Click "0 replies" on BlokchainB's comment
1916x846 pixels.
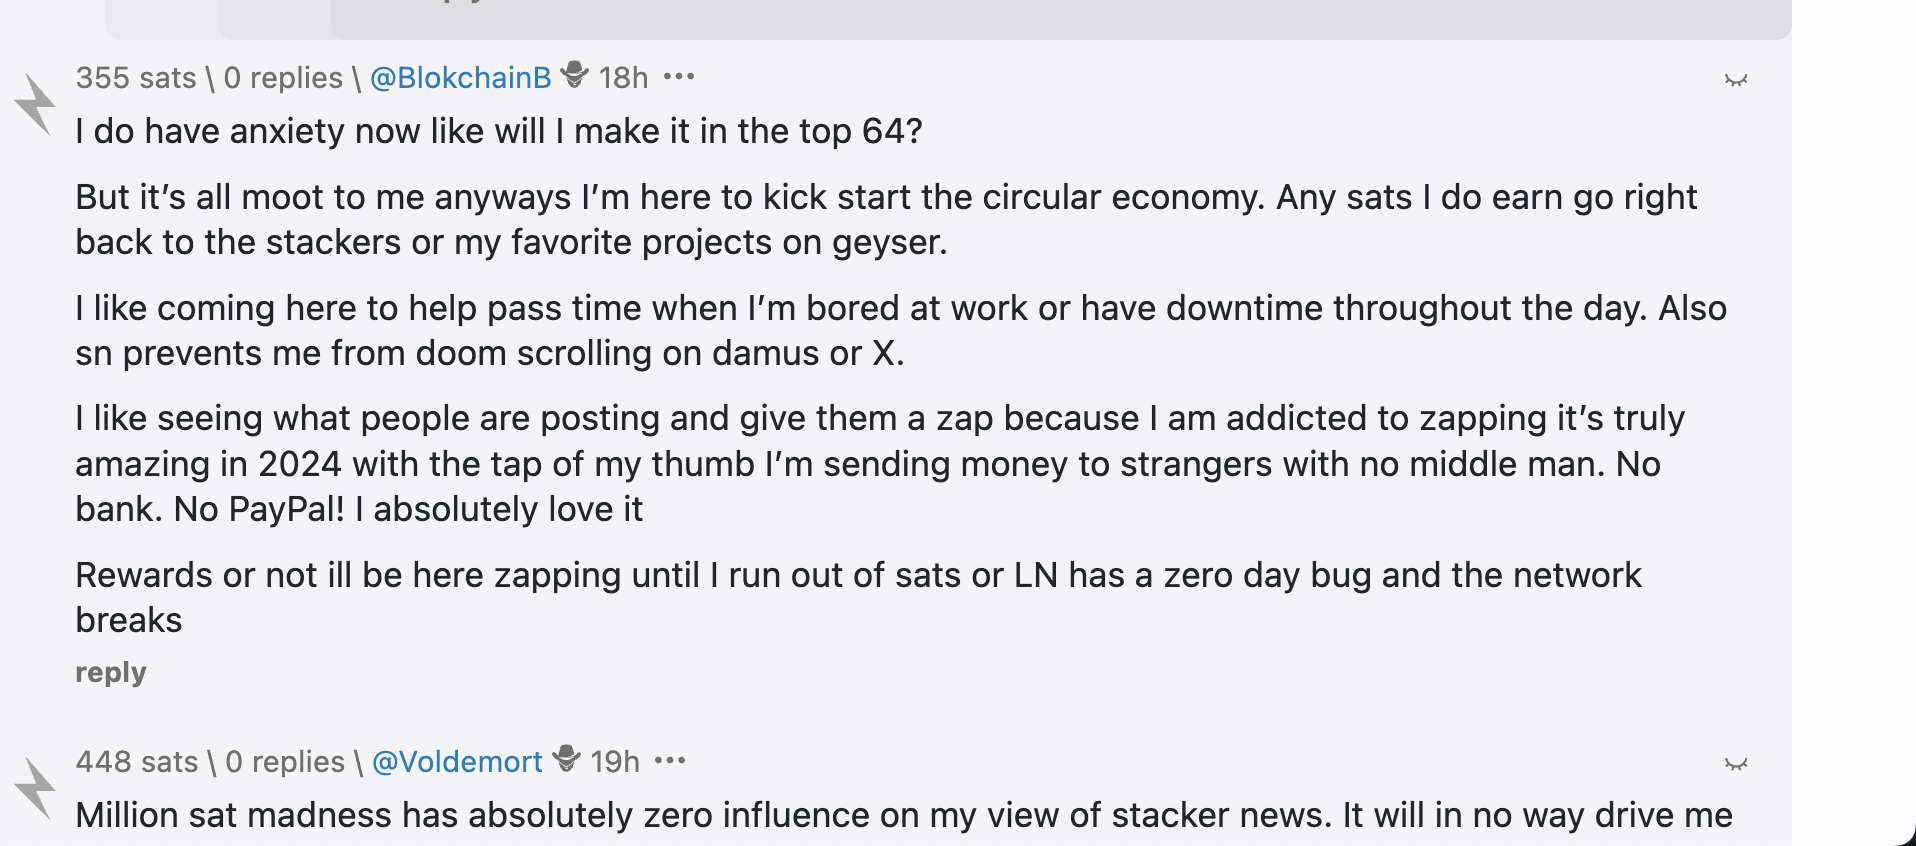tap(283, 78)
